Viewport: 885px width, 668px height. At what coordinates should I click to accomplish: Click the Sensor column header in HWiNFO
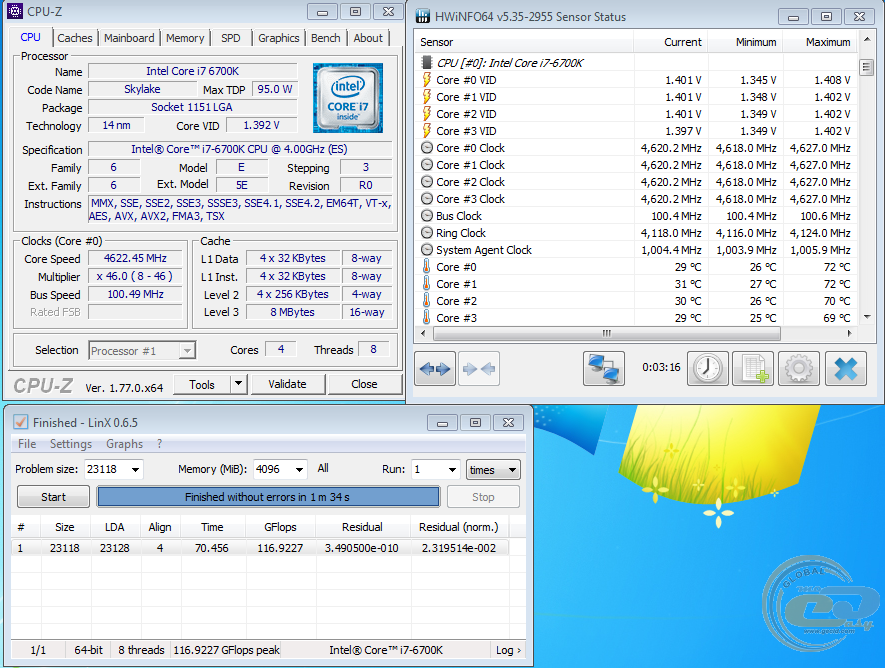[524, 42]
